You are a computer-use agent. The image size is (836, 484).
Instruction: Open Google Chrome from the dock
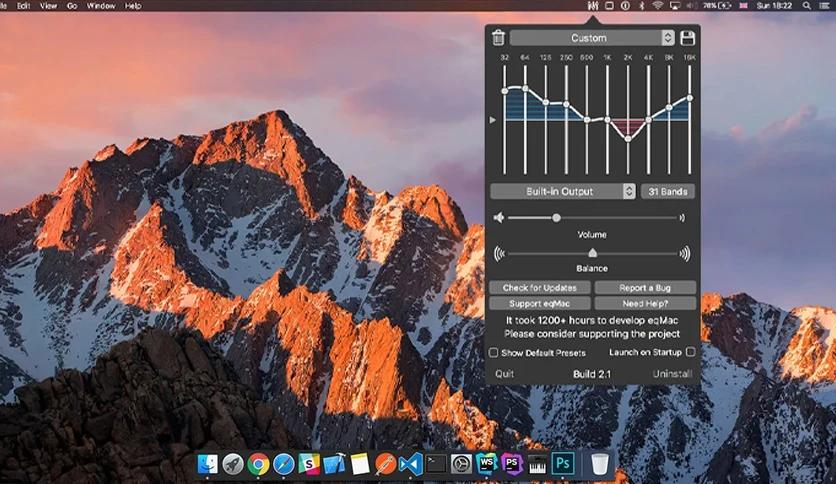coord(258,464)
